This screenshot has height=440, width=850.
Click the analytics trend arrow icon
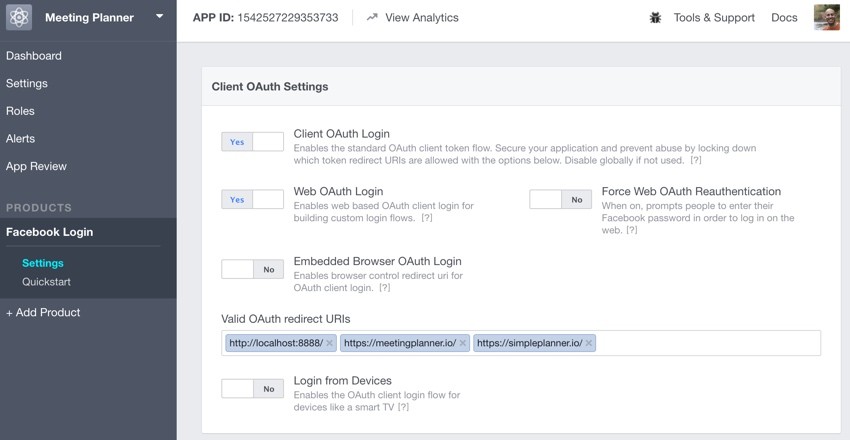tap(372, 17)
